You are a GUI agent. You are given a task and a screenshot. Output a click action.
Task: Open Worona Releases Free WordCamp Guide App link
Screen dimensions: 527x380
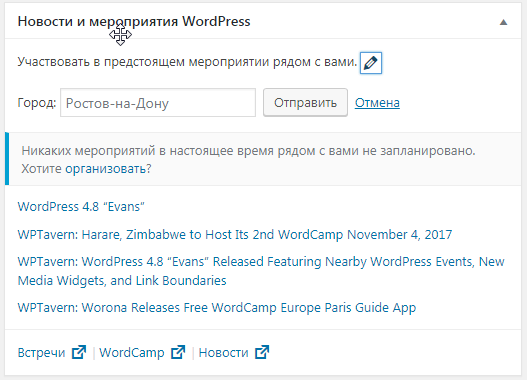(217, 308)
